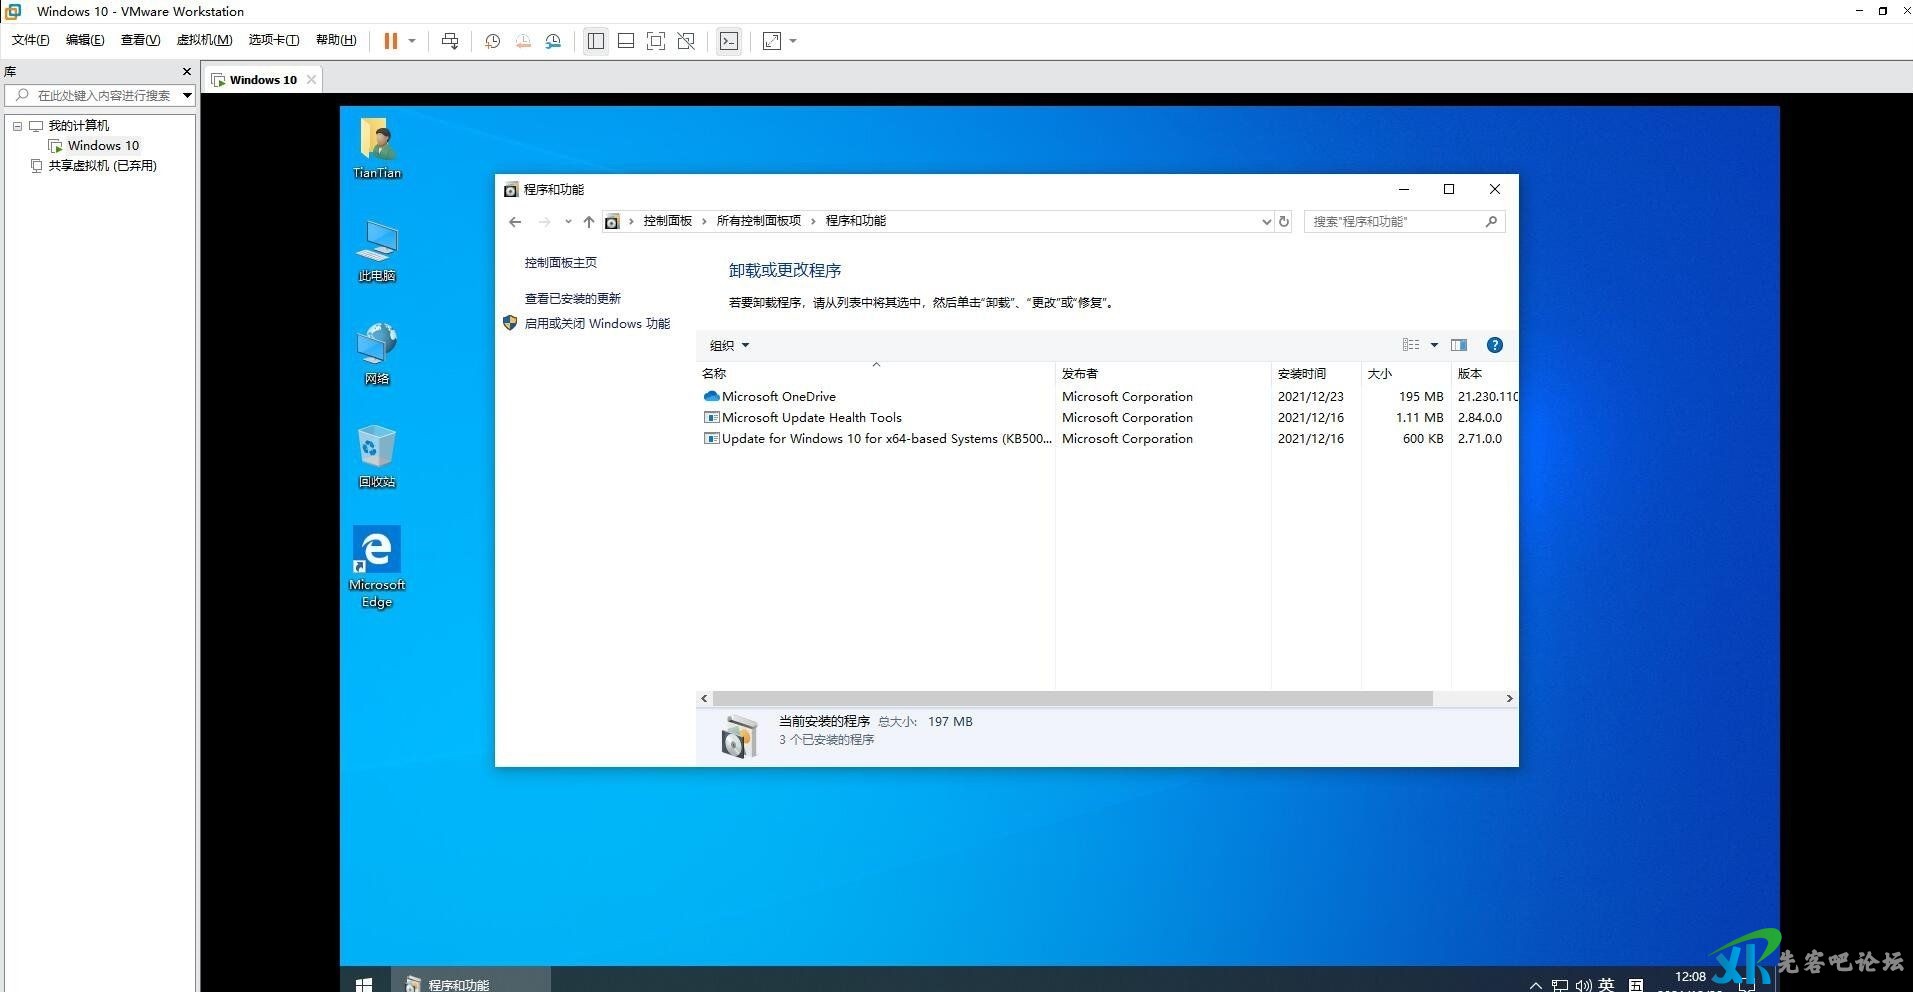Toggle the library sidebar view button
This screenshot has height=992, width=1913.
pos(596,41)
